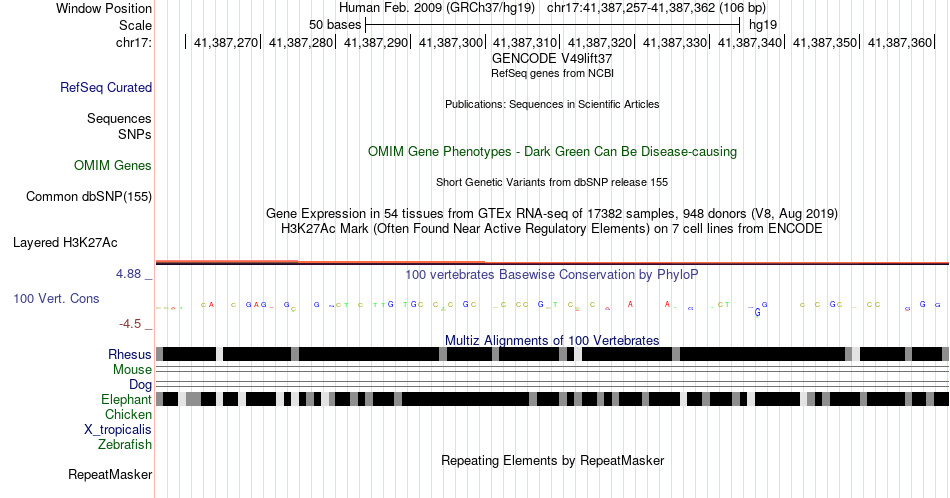This screenshot has height=498, width=950.
Task: Click the Rhesus alignment black bar
Action: point(552,354)
